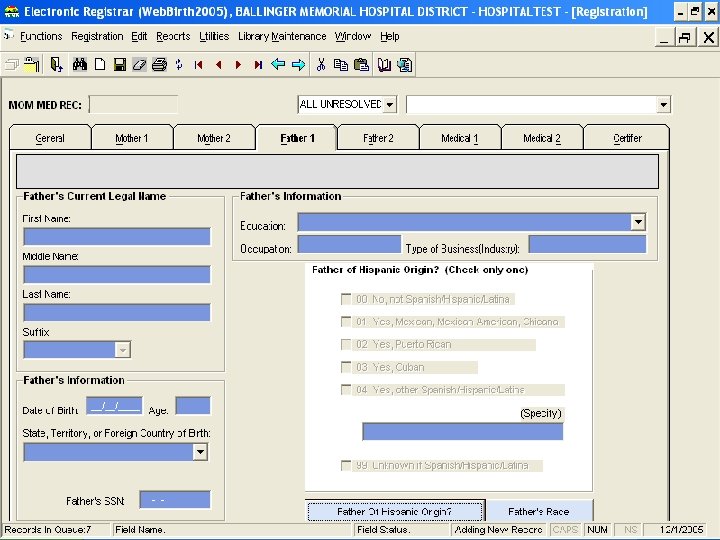Switch to the Mother 2 tab
Image resolution: width=720 pixels, height=540 pixels.
coord(214,138)
